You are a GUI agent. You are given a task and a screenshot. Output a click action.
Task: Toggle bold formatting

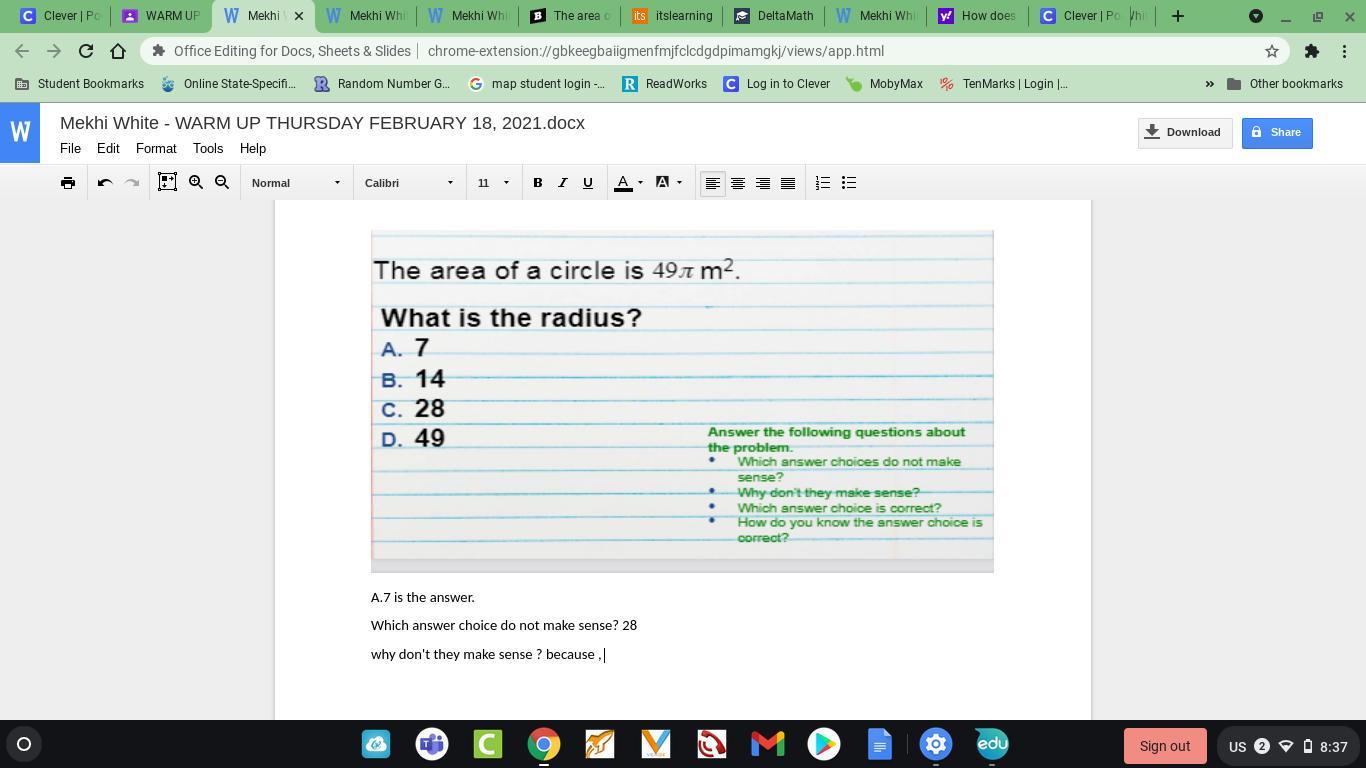coord(538,183)
